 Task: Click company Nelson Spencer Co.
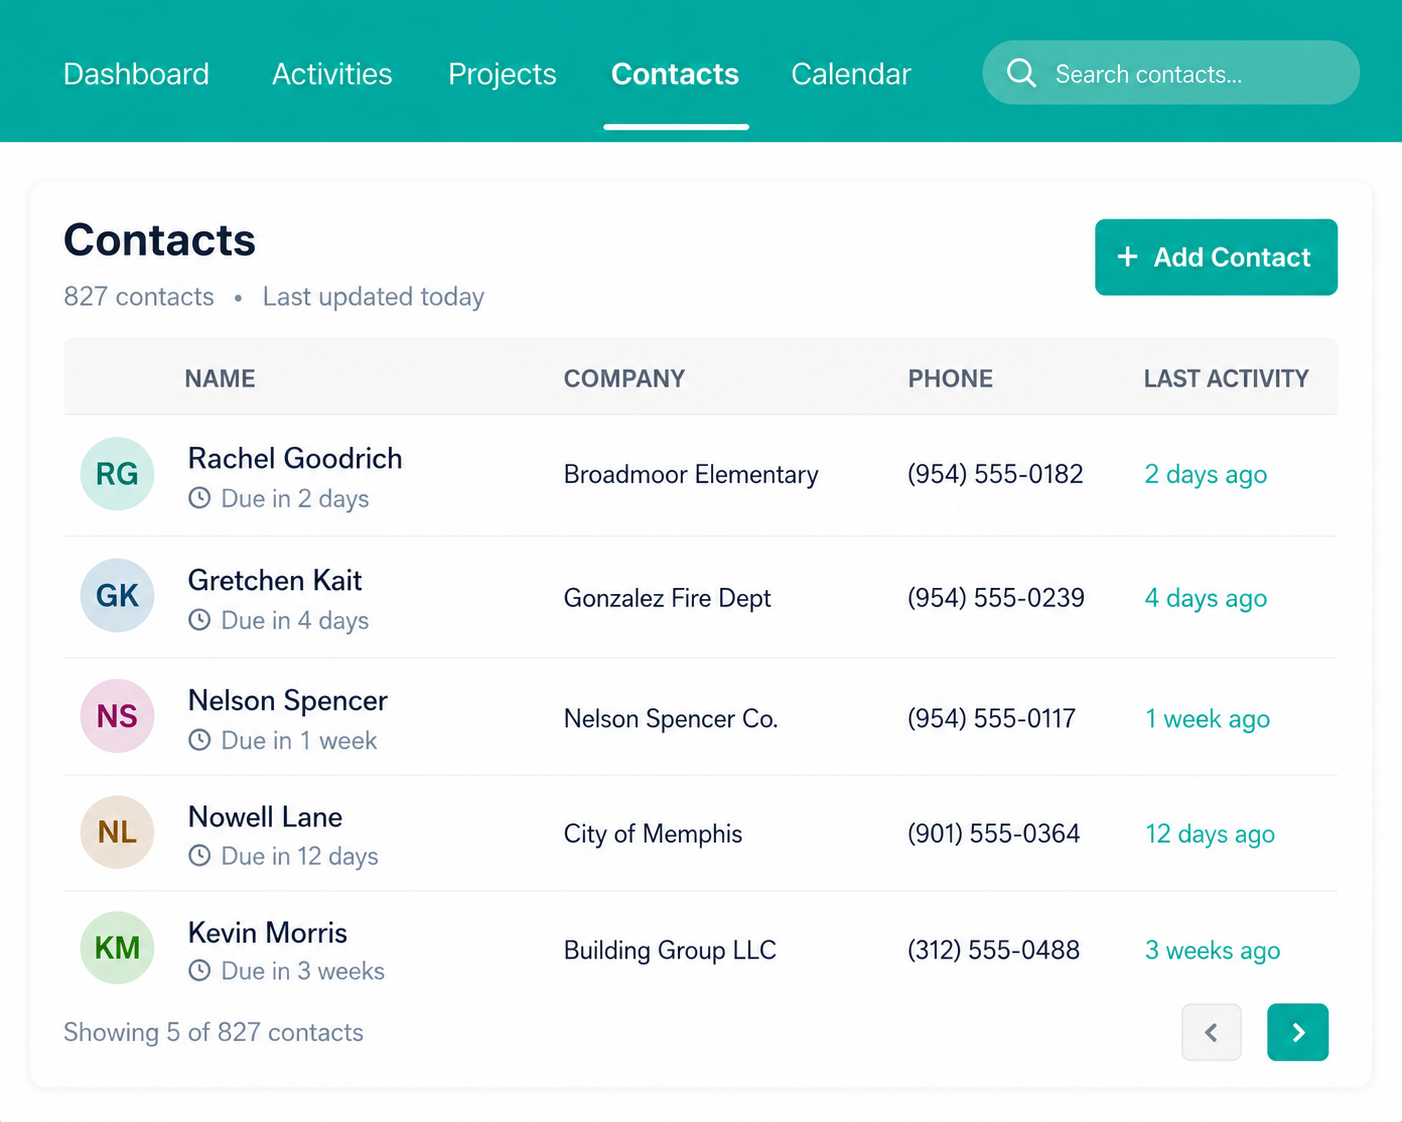pos(671,719)
